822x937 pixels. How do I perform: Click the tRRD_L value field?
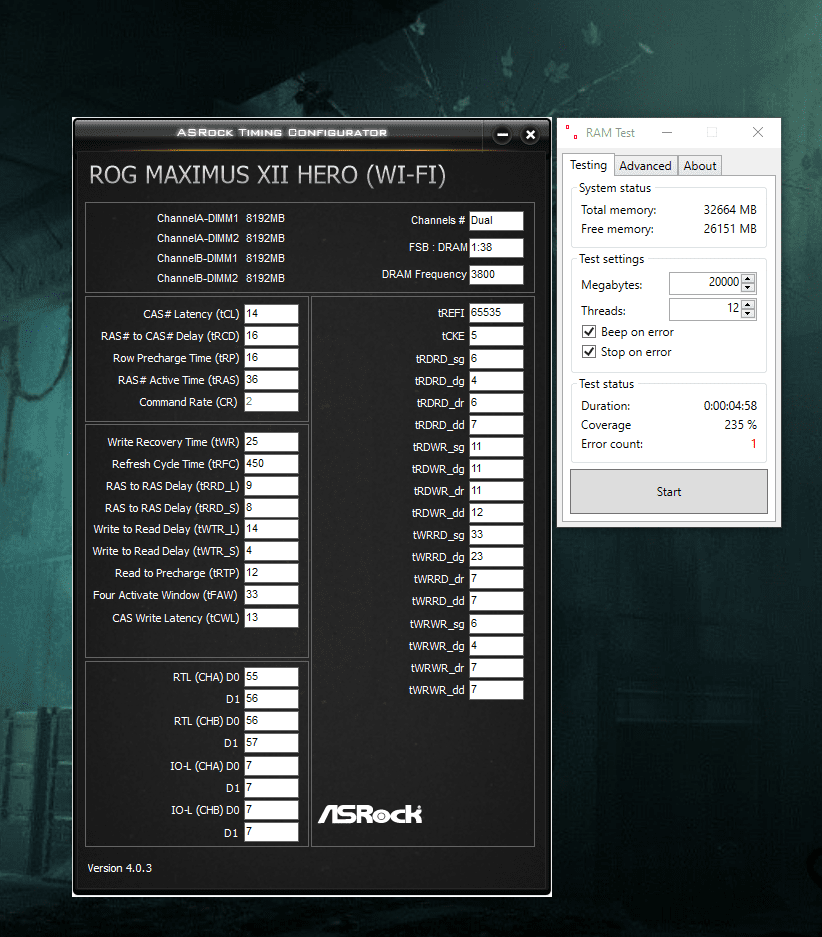pos(271,486)
